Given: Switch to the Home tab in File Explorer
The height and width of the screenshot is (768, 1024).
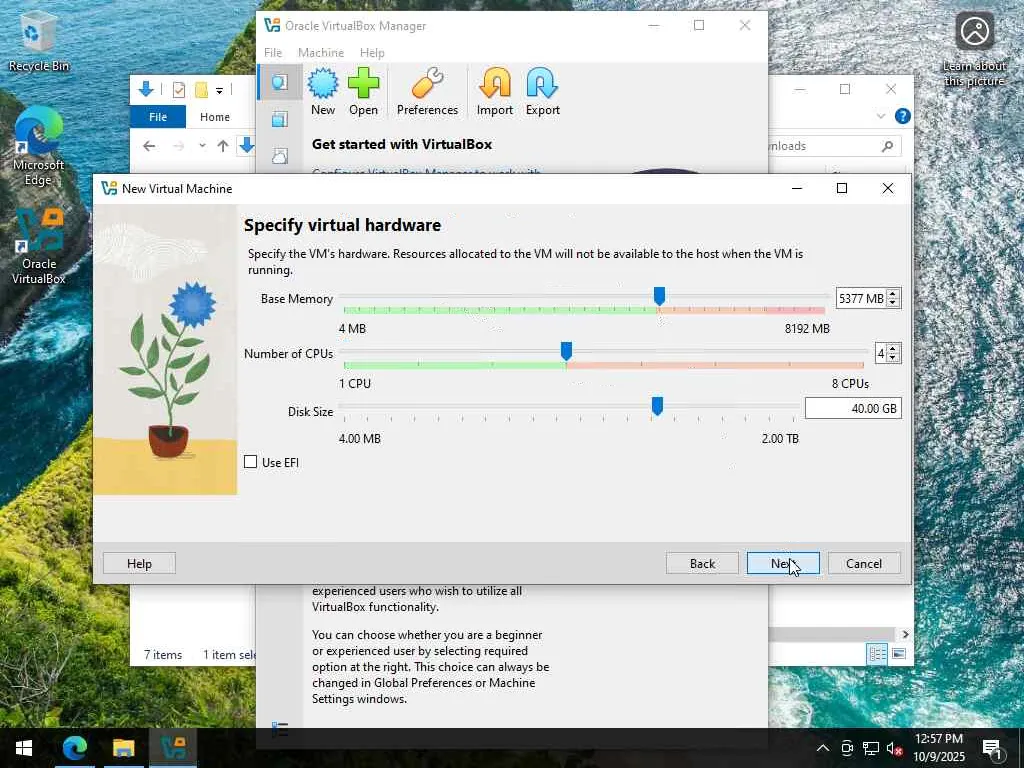Looking at the screenshot, I should point(215,117).
